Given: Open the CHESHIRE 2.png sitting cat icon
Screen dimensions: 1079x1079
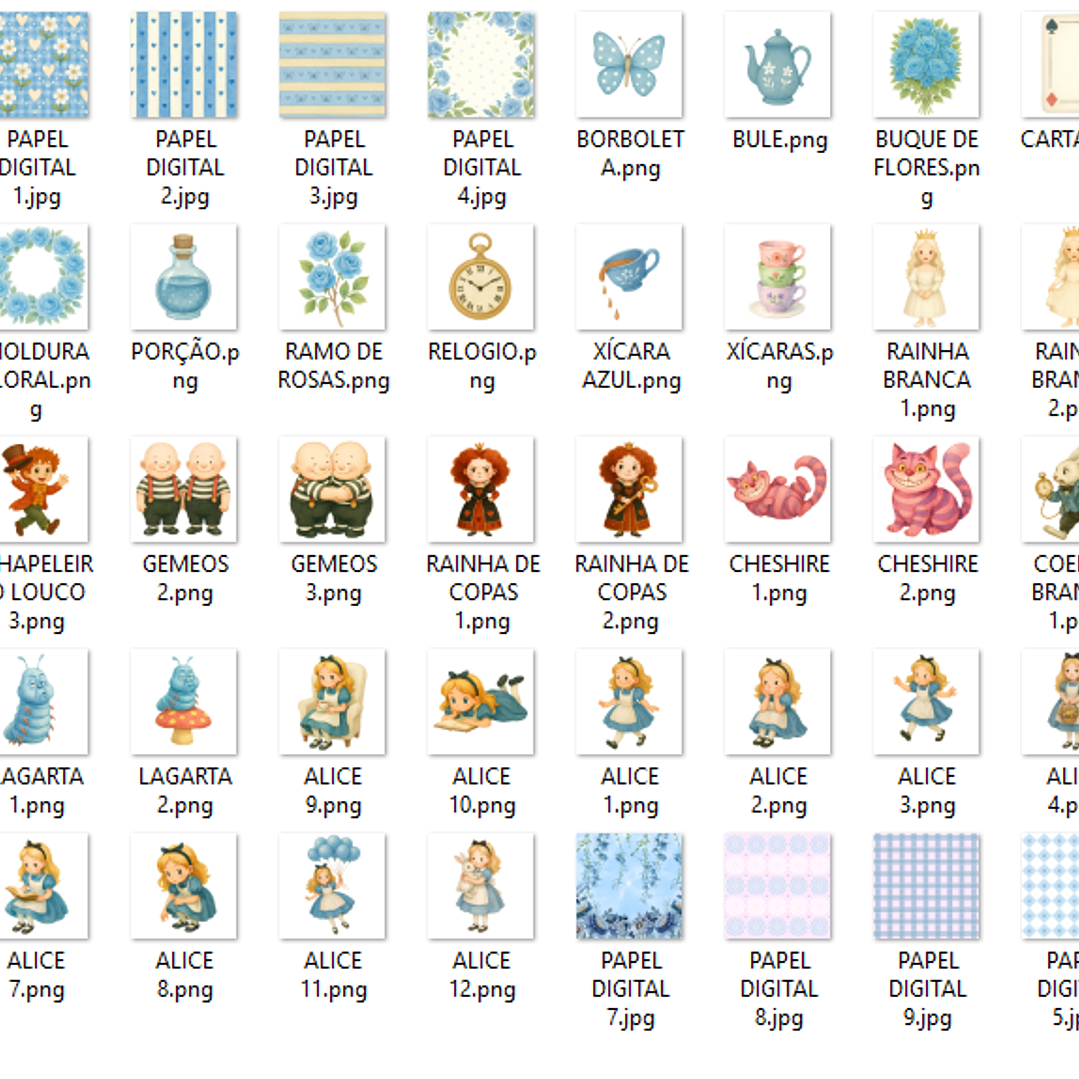Looking at the screenshot, I should click(x=926, y=489).
